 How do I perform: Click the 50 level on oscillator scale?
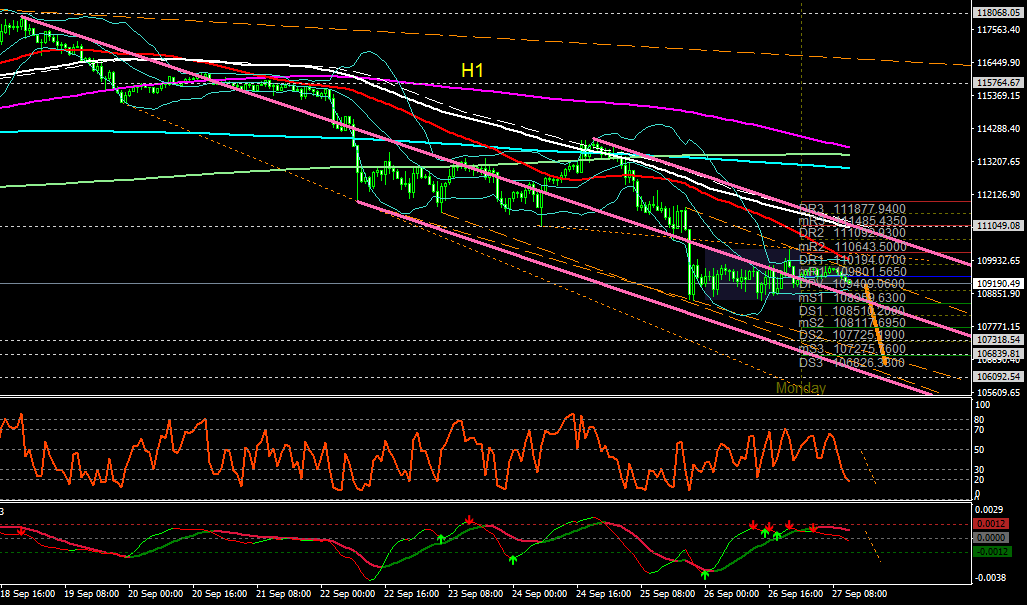click(980, 449)
